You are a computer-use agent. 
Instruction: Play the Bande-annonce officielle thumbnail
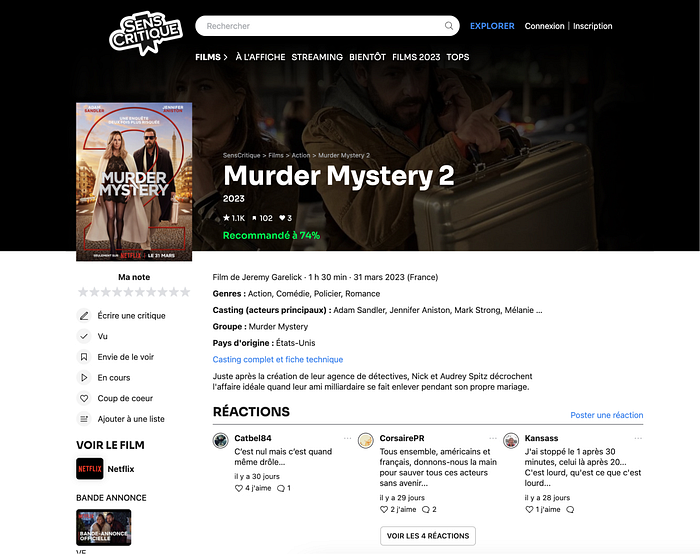[104, 527]
